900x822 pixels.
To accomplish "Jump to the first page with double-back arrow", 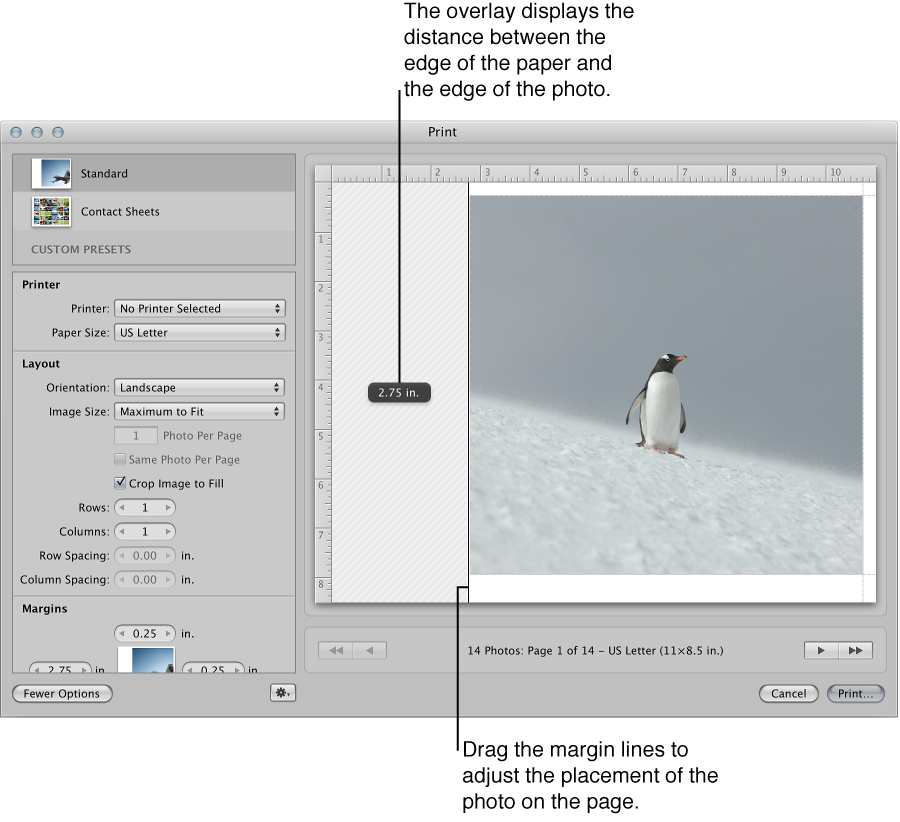I will [335, 650].
